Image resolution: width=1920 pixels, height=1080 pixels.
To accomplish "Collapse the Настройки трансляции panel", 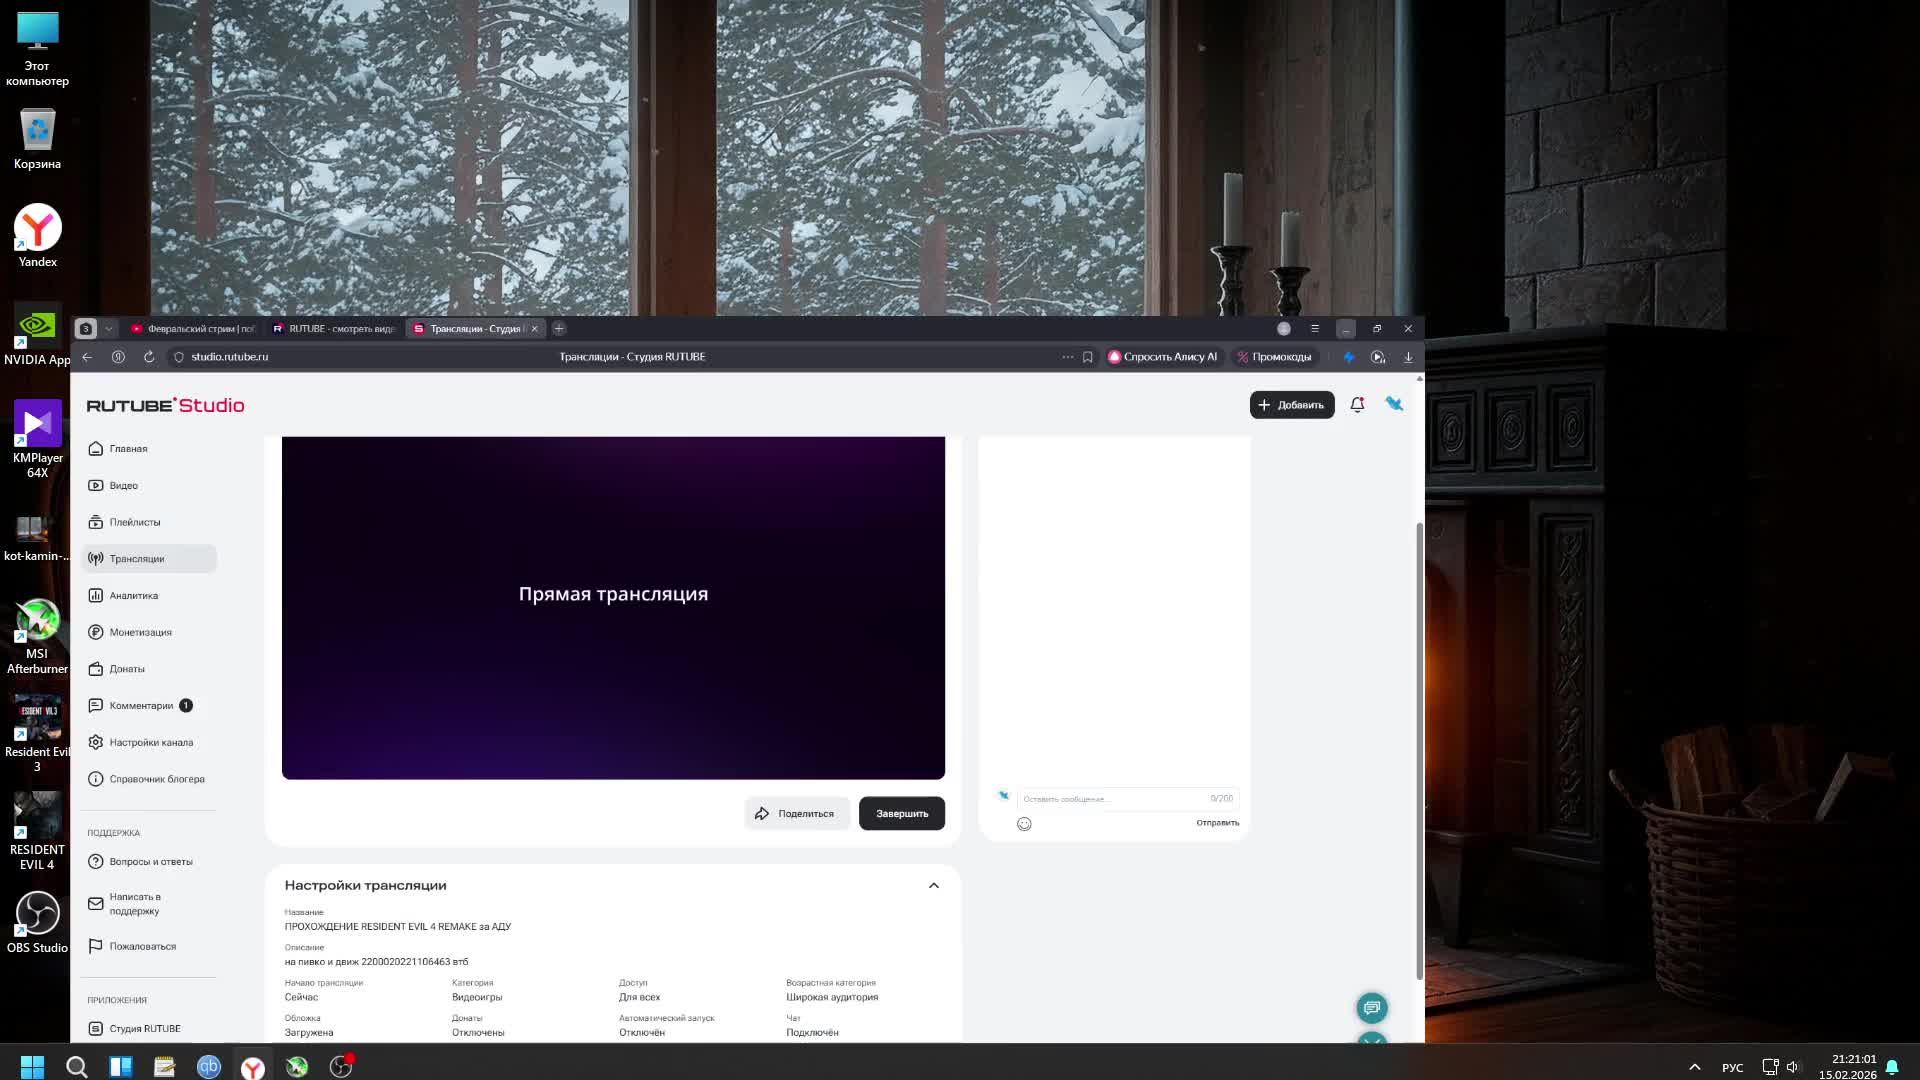I will point(933,886).
